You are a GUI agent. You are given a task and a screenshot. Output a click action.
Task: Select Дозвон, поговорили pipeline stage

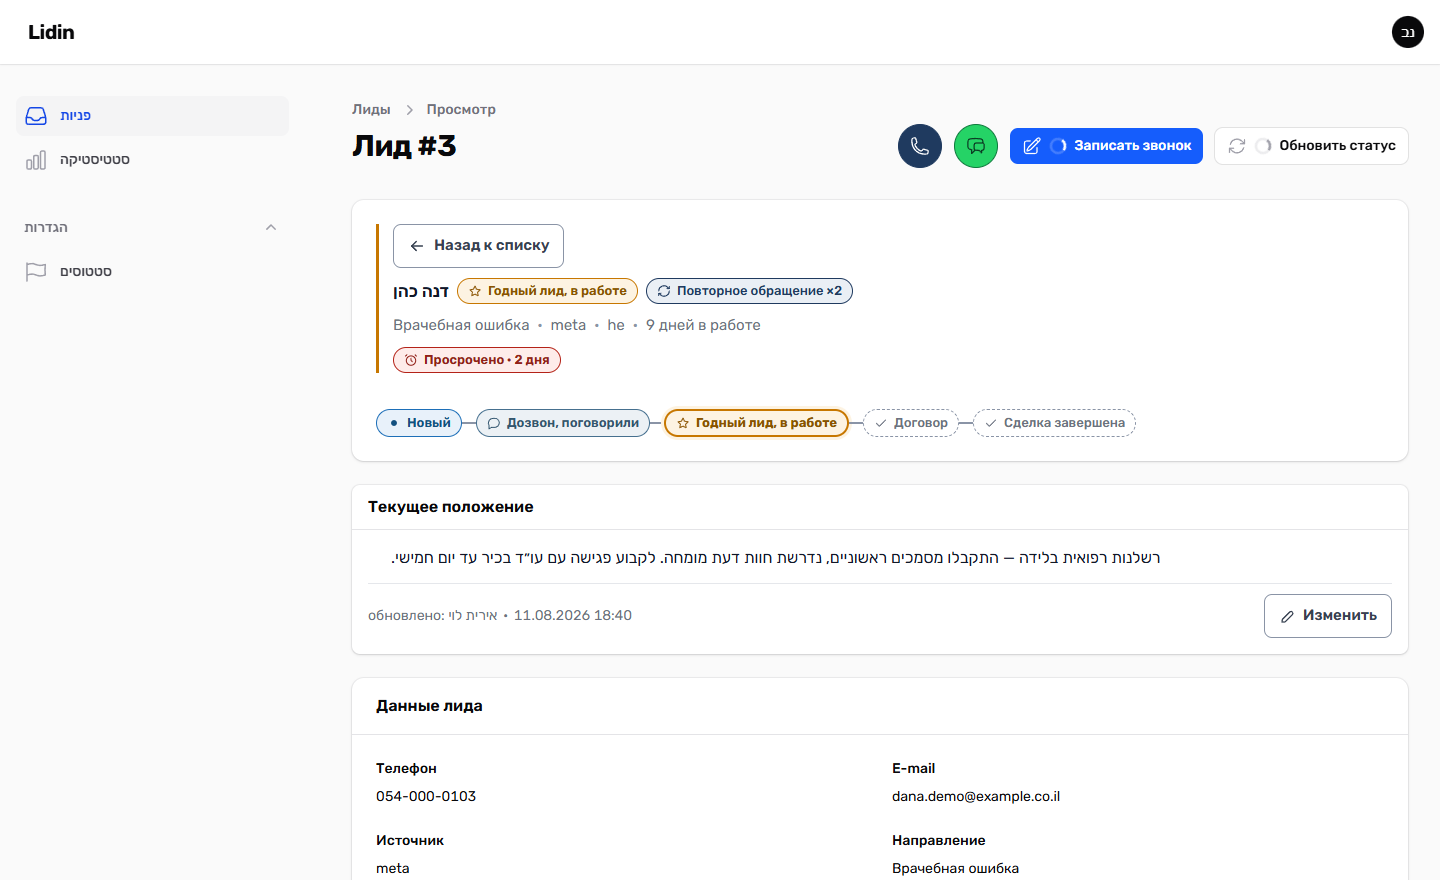click(x=563, y=423)
